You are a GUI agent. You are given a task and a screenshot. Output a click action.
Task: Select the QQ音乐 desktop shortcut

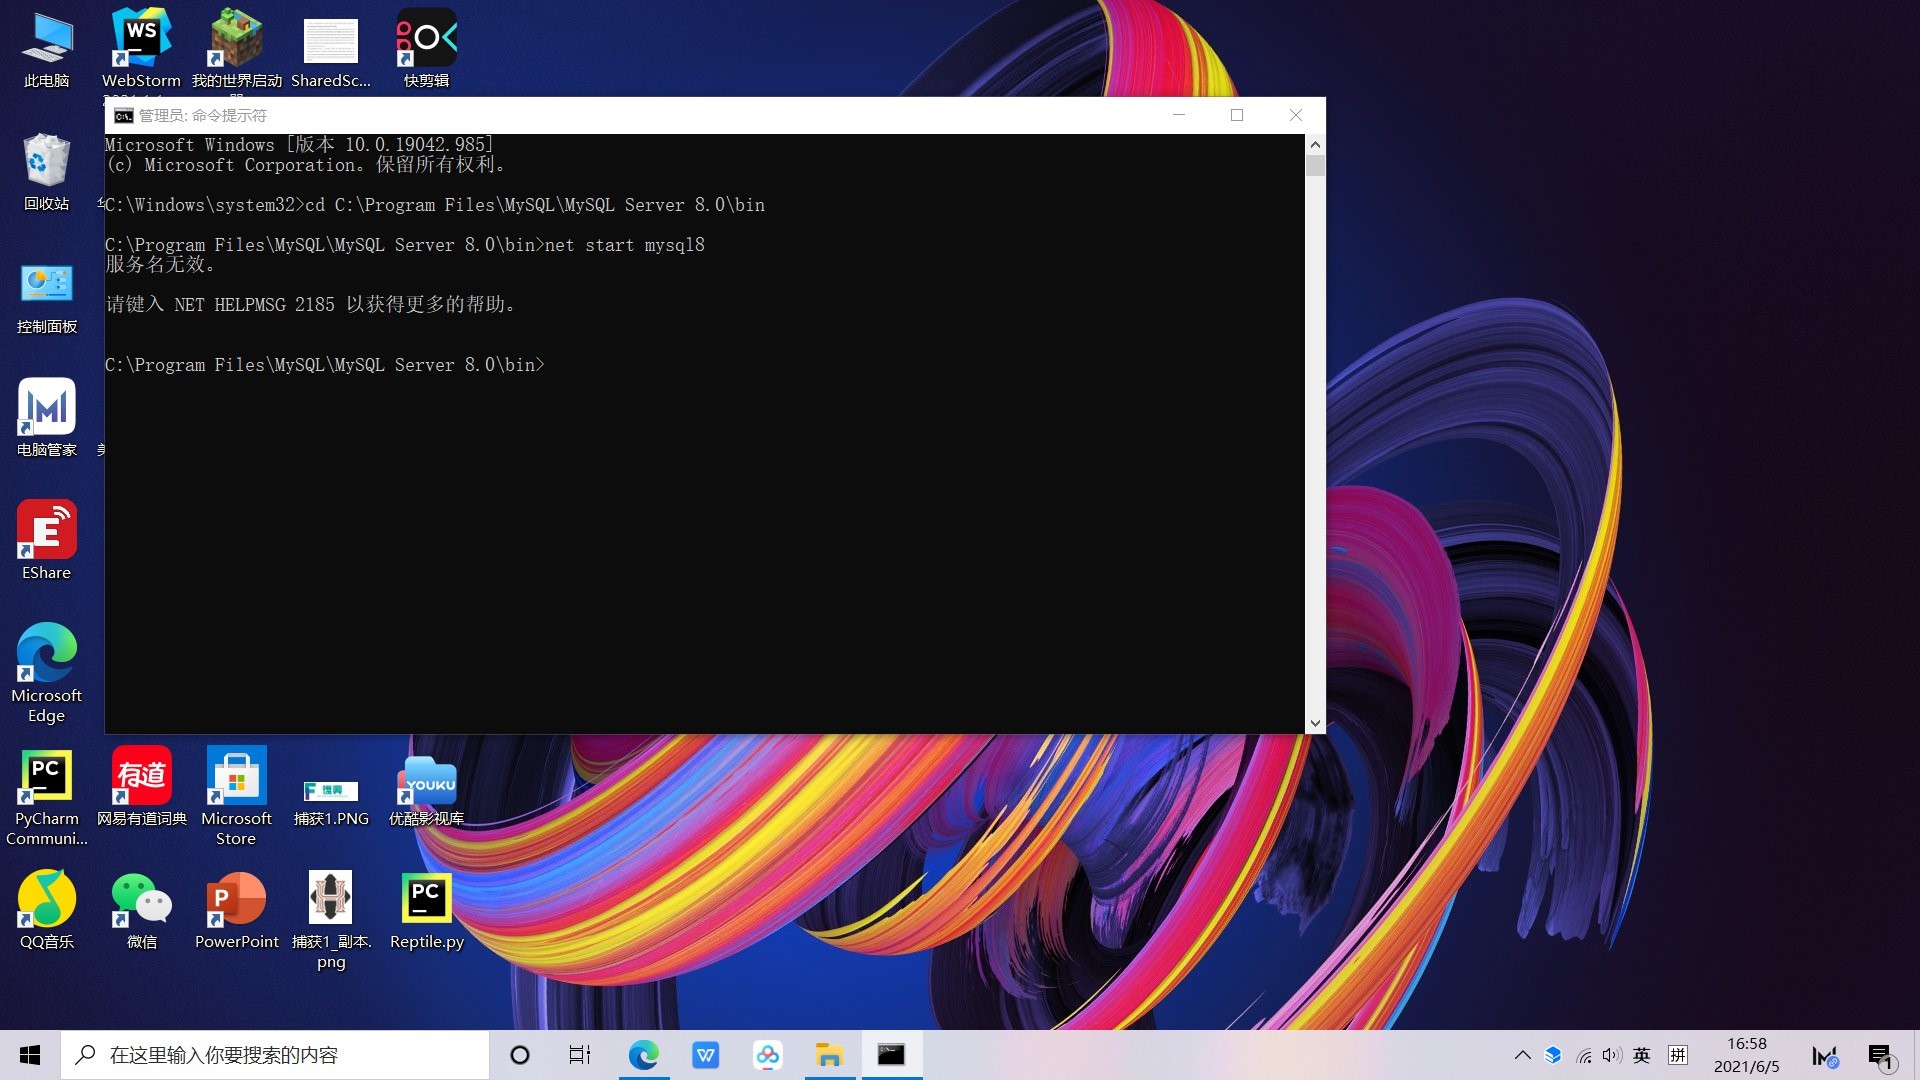(x=47, y=910)
